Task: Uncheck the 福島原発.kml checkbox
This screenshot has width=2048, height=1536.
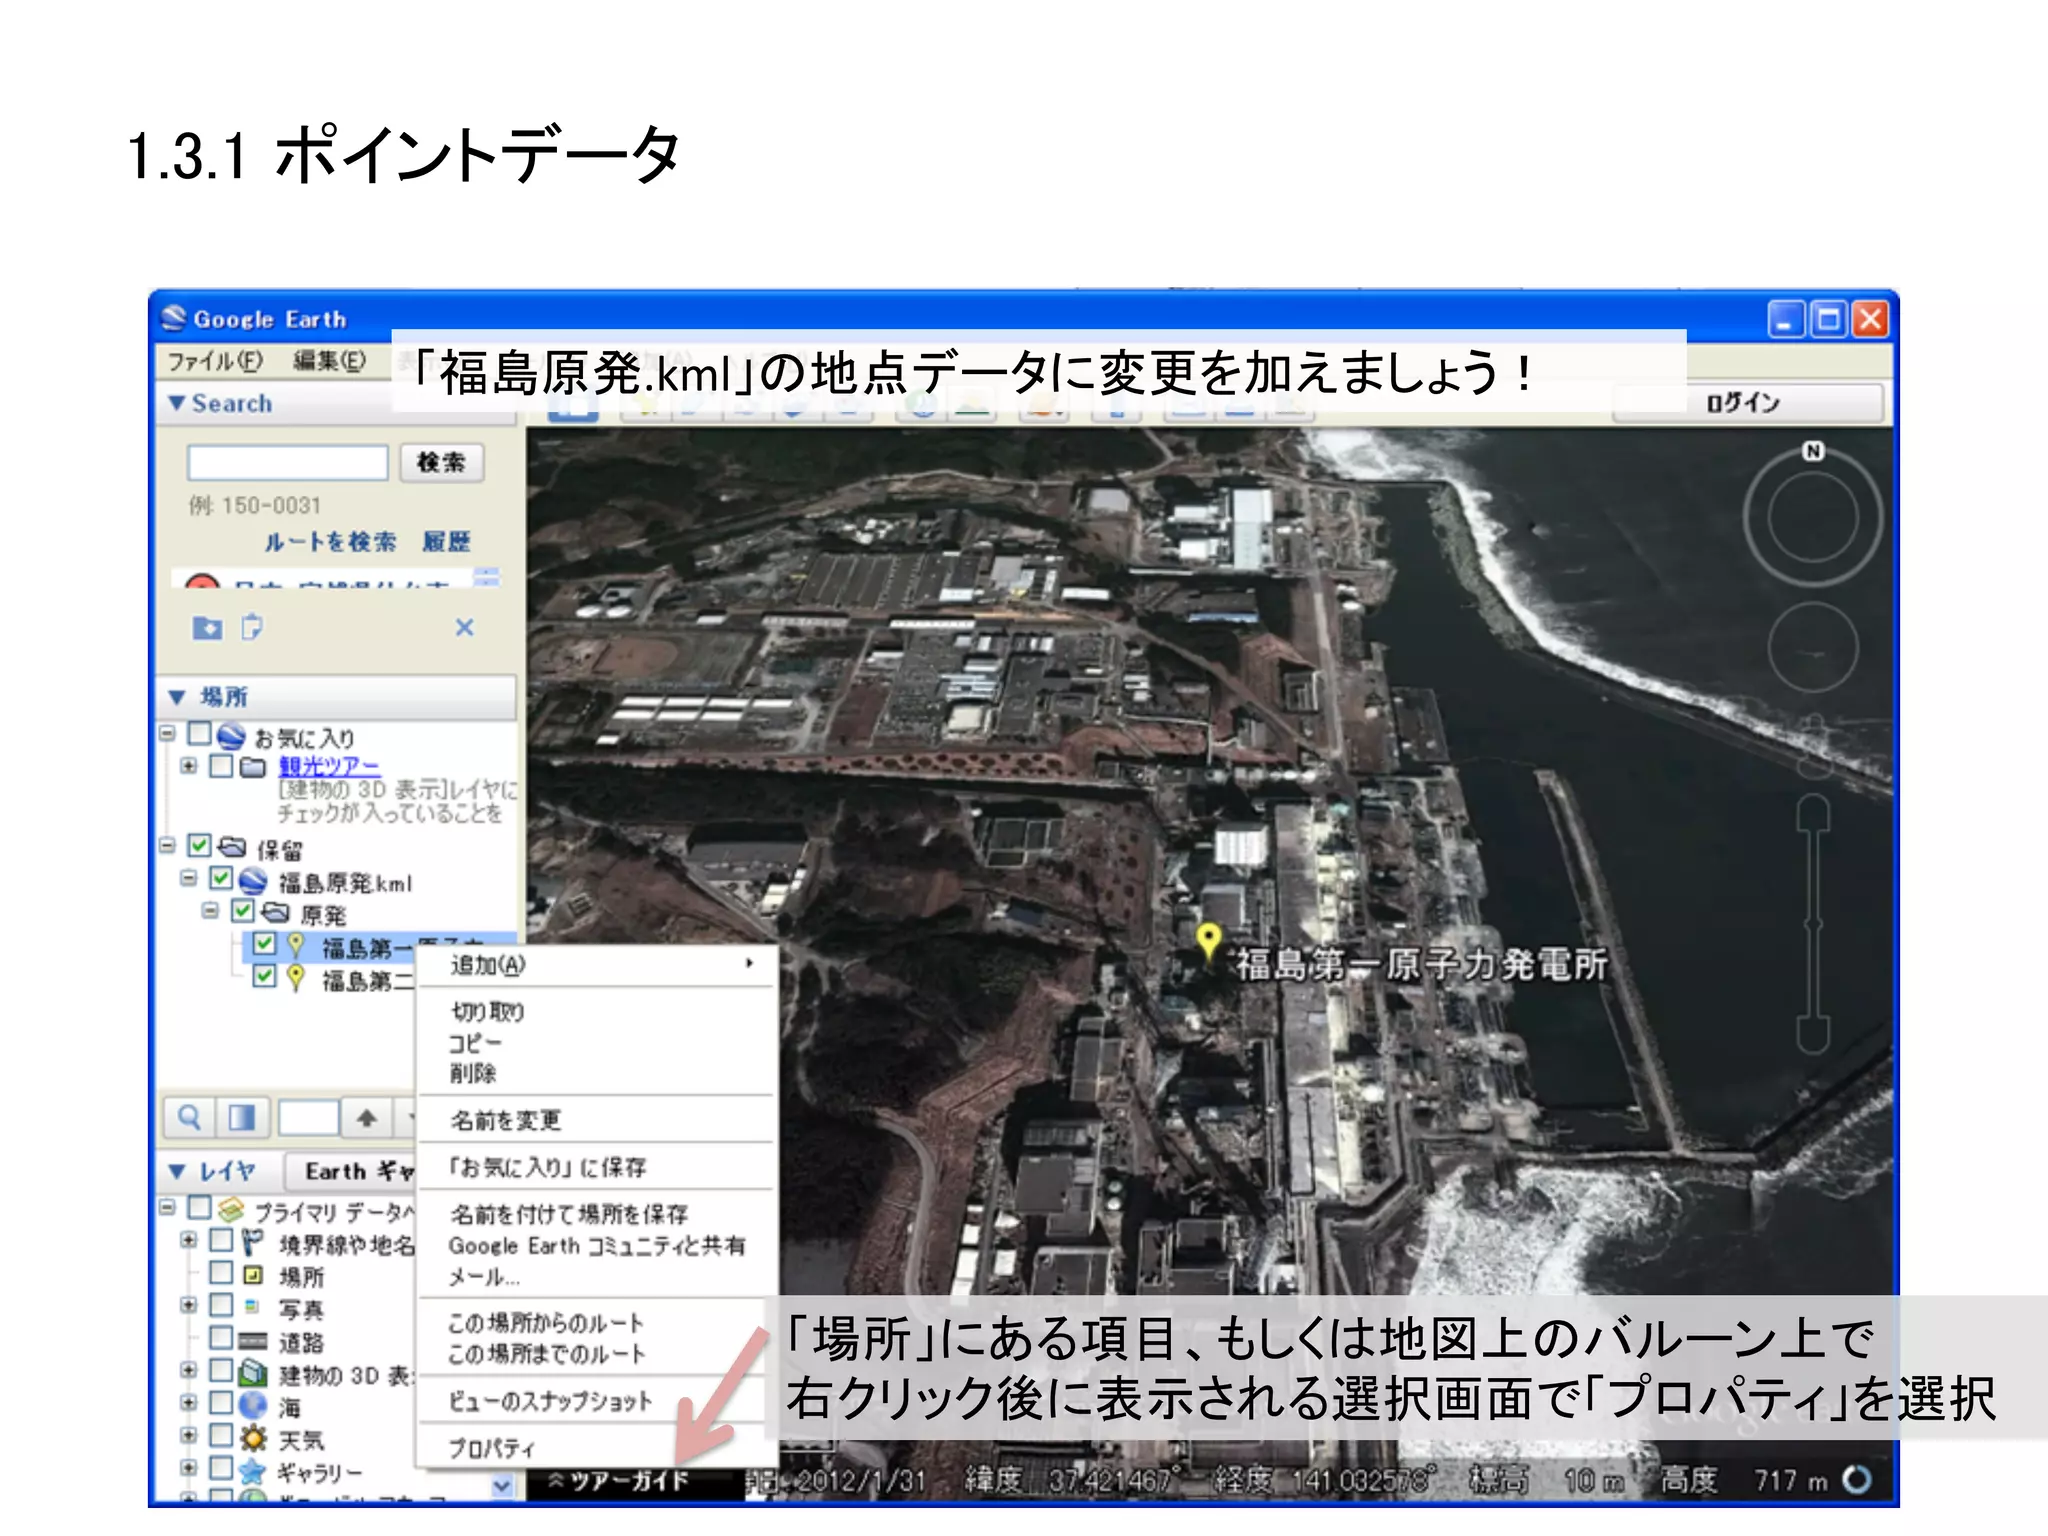Action: click(x=221, y=879)
